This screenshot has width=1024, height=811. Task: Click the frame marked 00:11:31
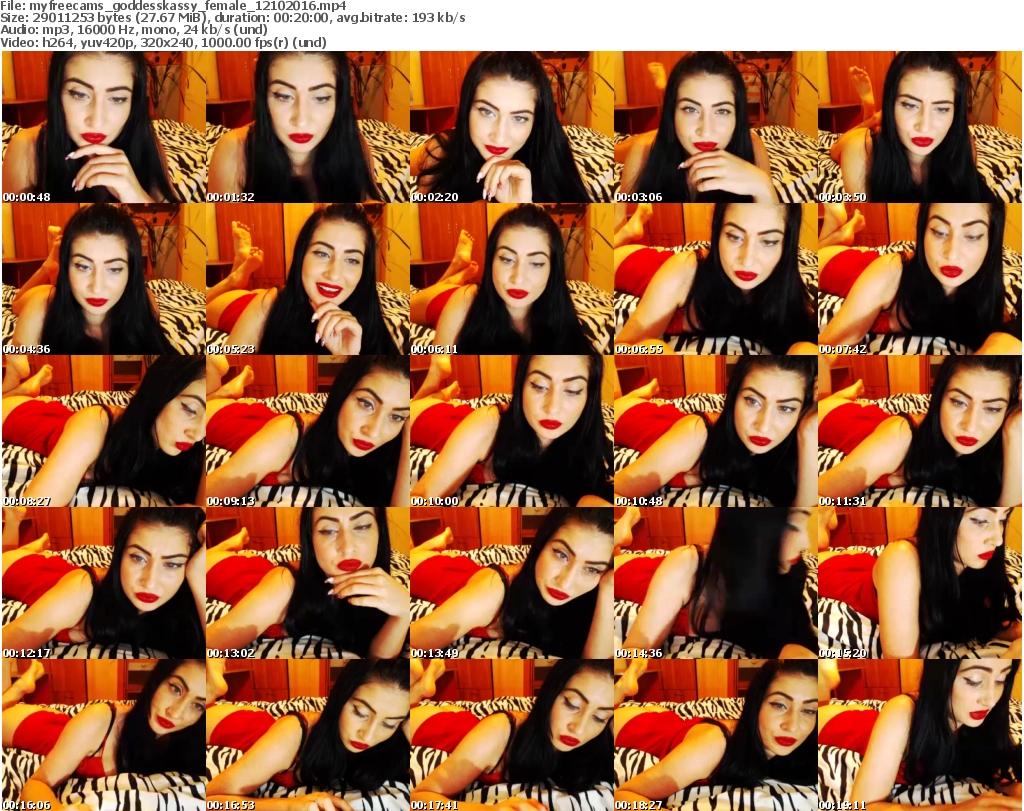919,431
